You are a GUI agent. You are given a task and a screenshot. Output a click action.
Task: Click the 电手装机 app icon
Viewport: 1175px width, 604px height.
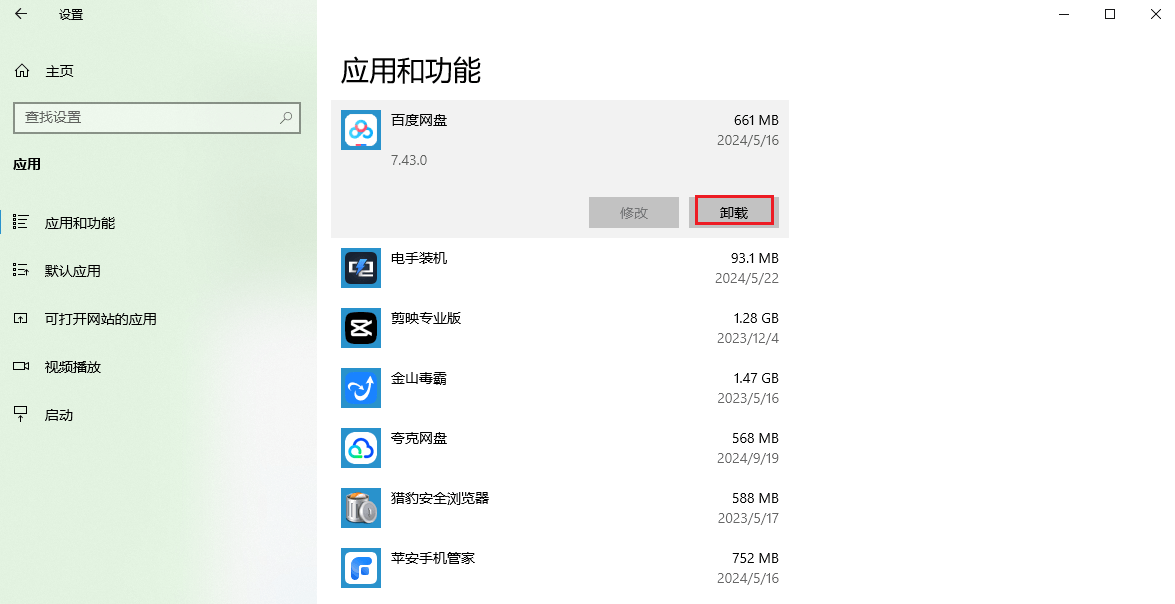pos(361,268)
